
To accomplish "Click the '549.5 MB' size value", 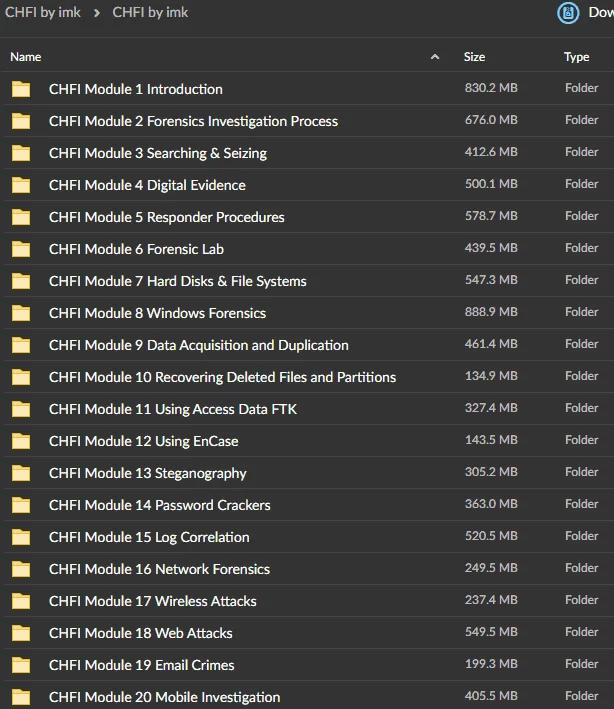I will (x=491, y=632).
